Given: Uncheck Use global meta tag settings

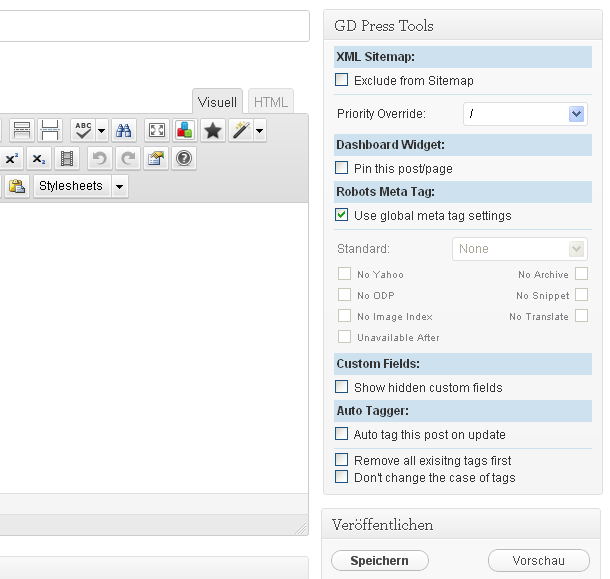Looking at the screenshot, I should pos(342,215).
